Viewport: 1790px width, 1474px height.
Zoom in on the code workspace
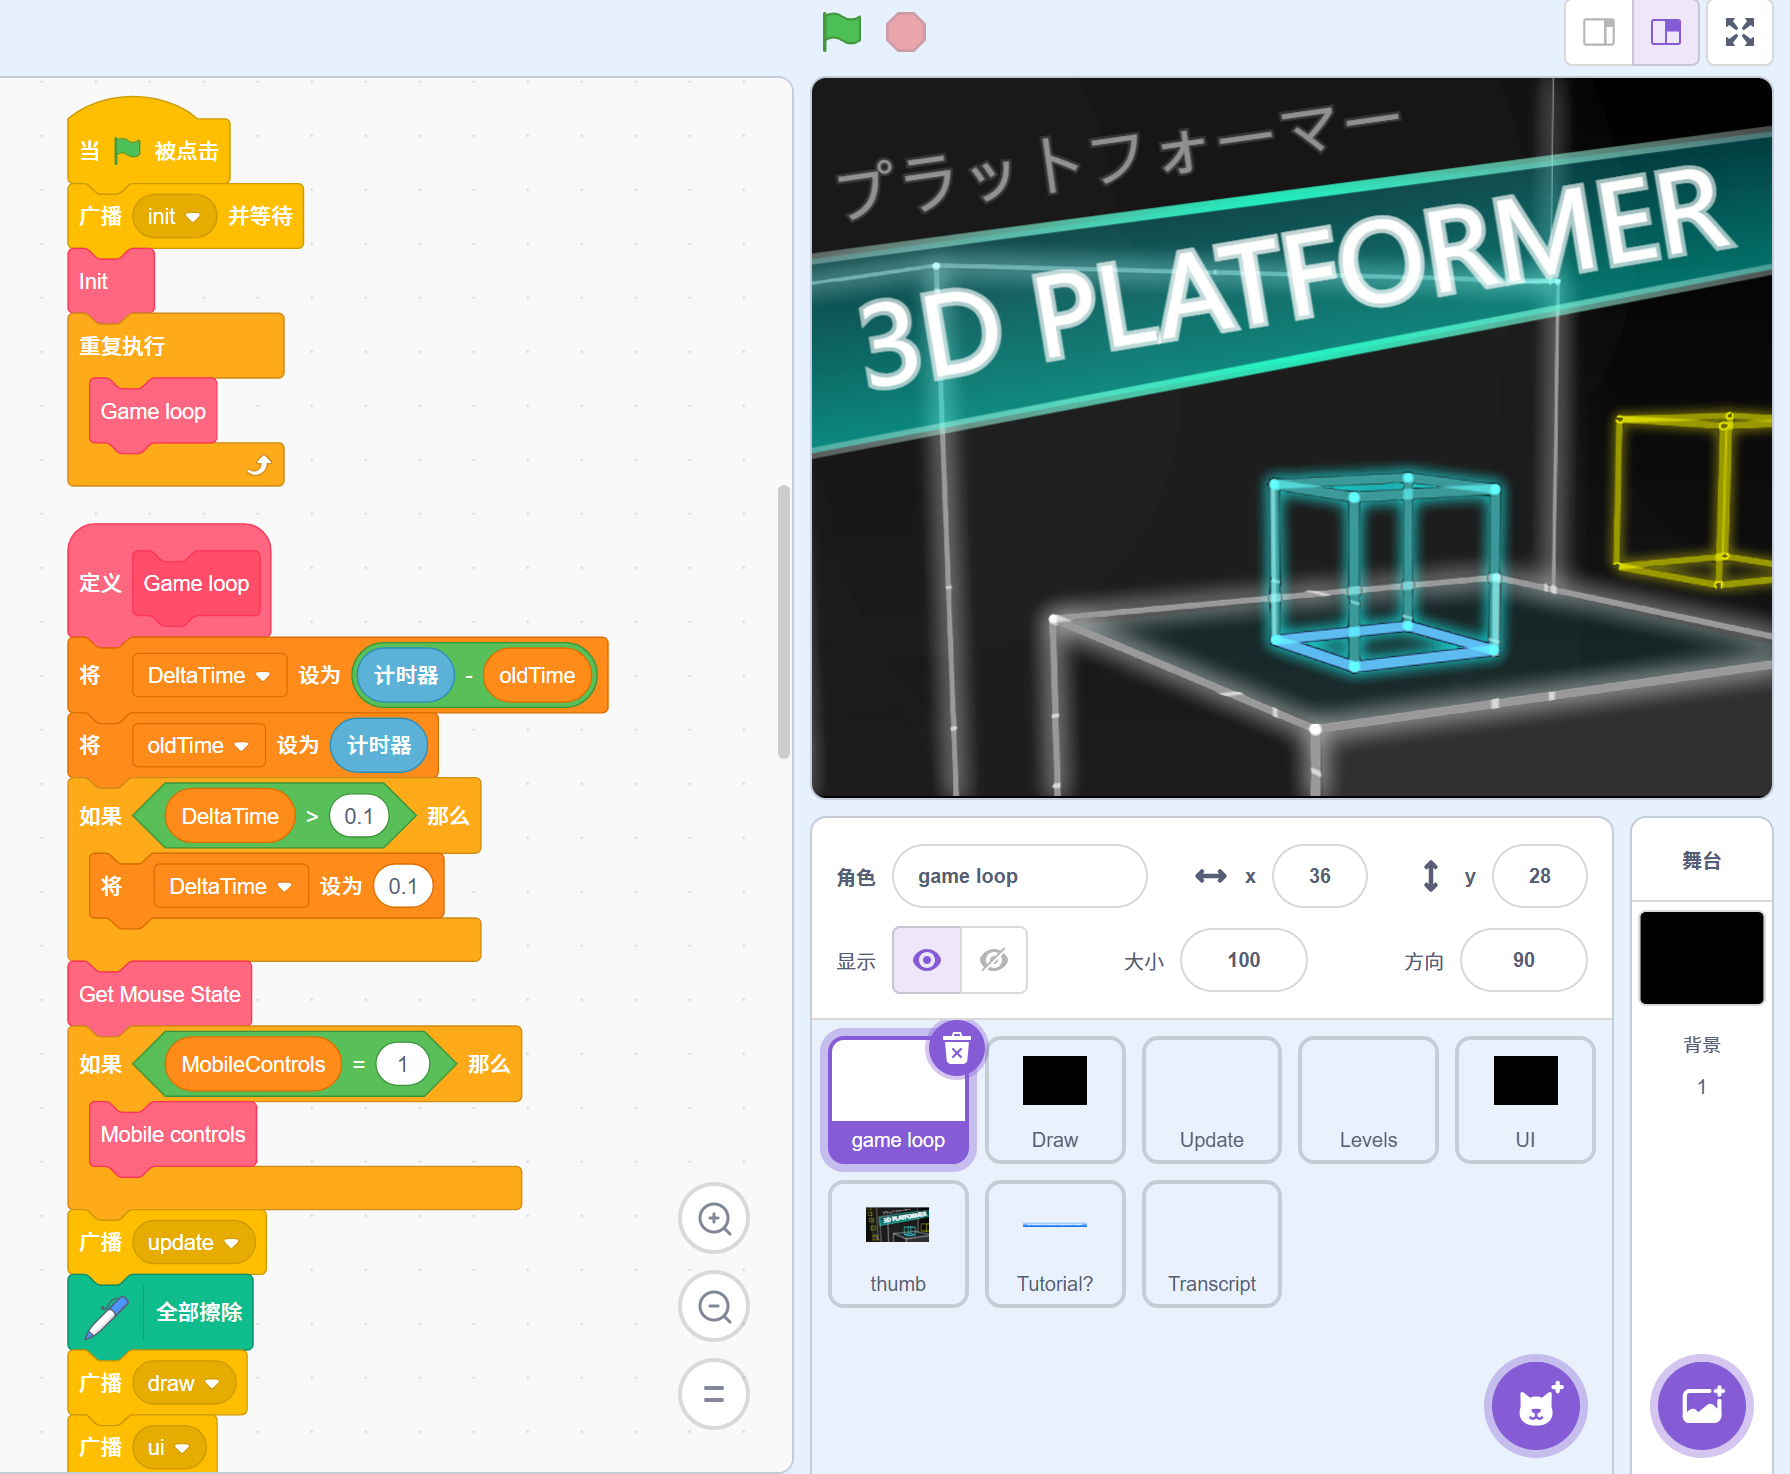click(713, 1219)
